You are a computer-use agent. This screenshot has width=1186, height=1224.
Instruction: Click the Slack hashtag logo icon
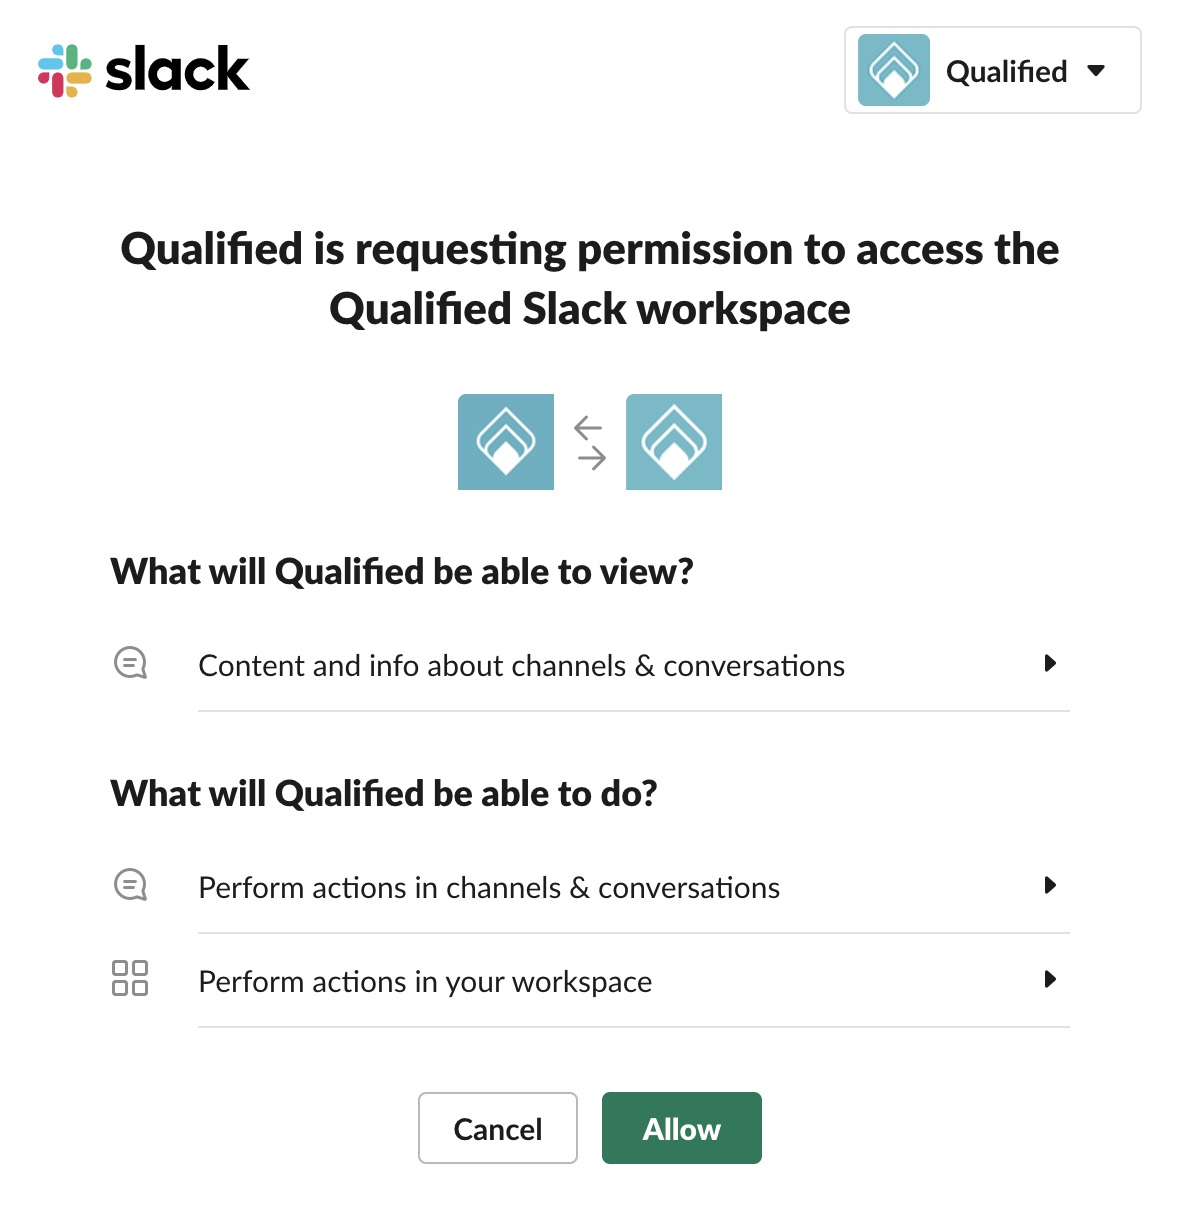pos(65,71)
